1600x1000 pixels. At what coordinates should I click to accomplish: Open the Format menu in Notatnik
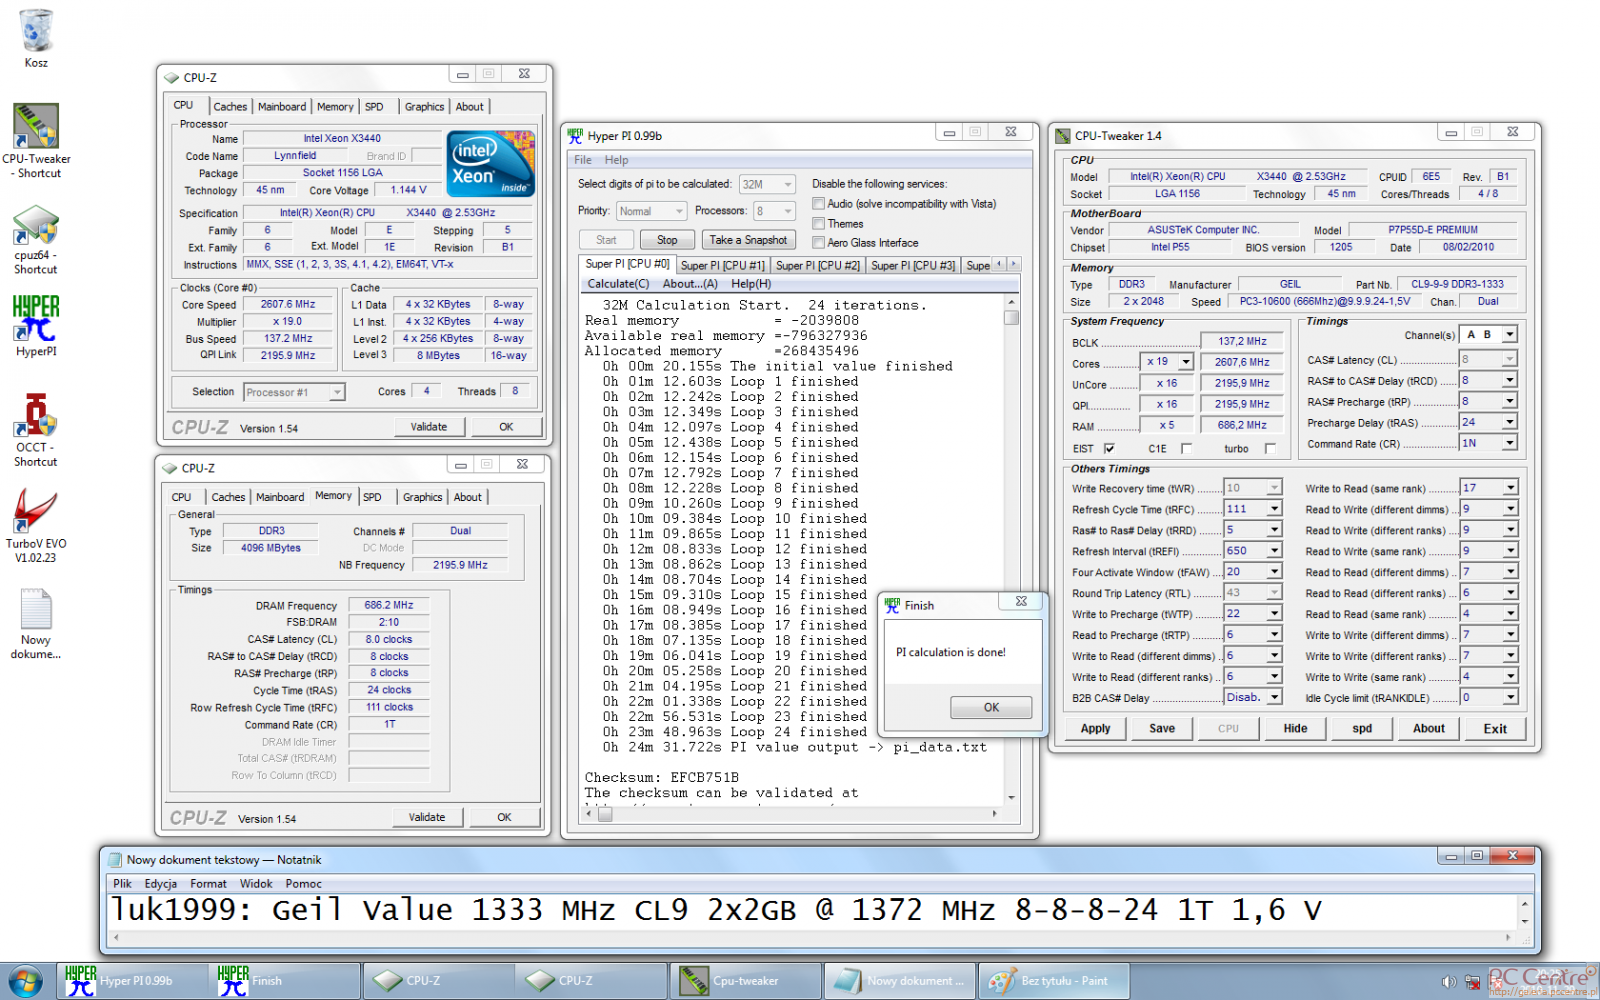click(208, 884)
